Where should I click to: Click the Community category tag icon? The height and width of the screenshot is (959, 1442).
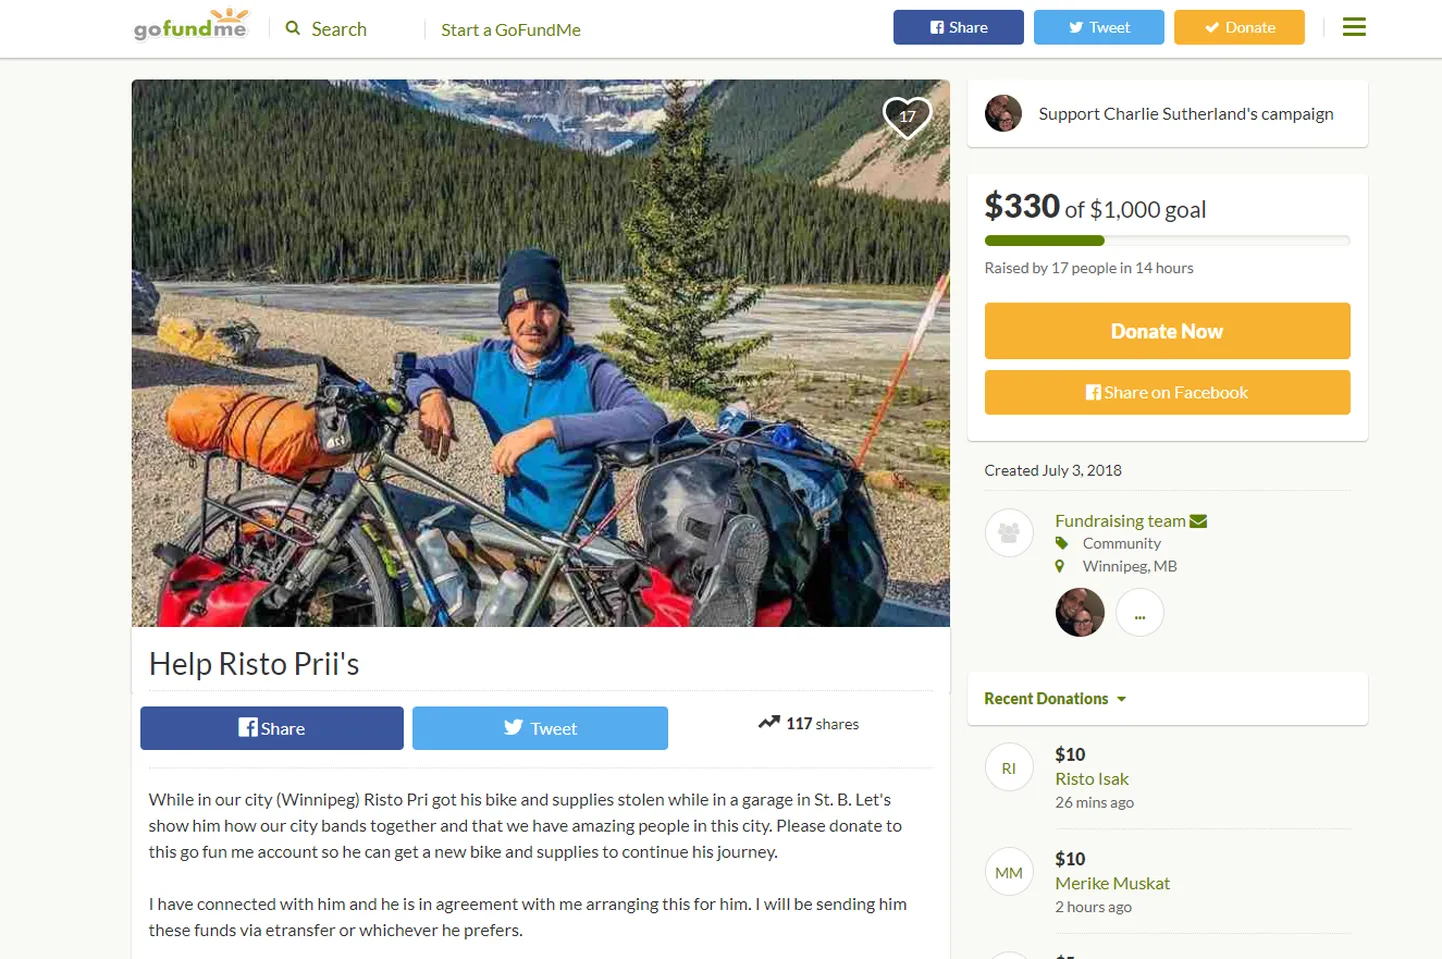(1061, 543)
